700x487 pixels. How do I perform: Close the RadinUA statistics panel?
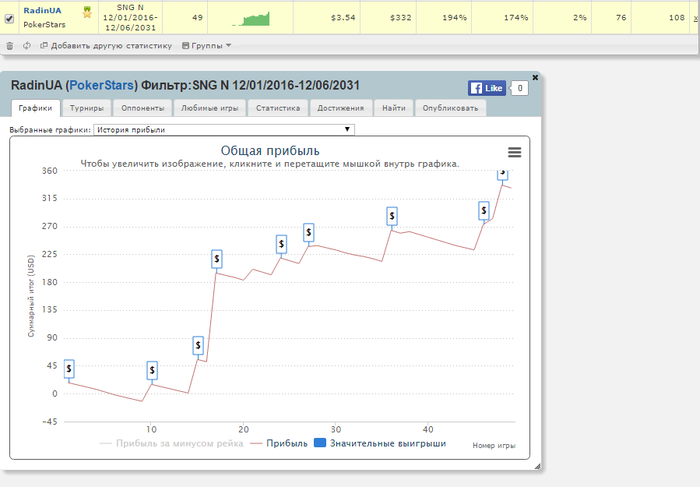click(x=535, y=77)
